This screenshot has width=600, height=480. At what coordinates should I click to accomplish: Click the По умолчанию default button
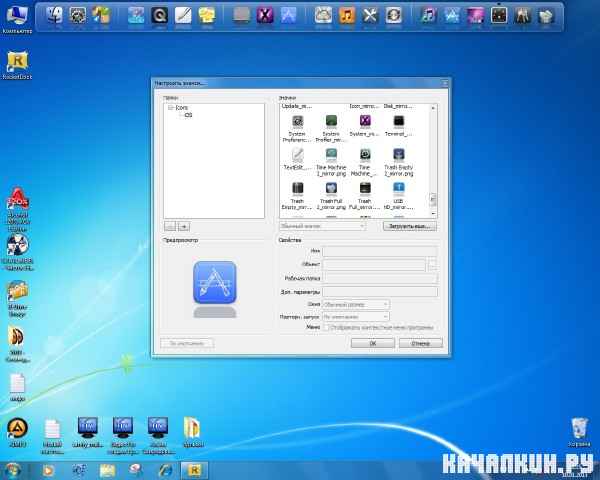tap(187, 343)
